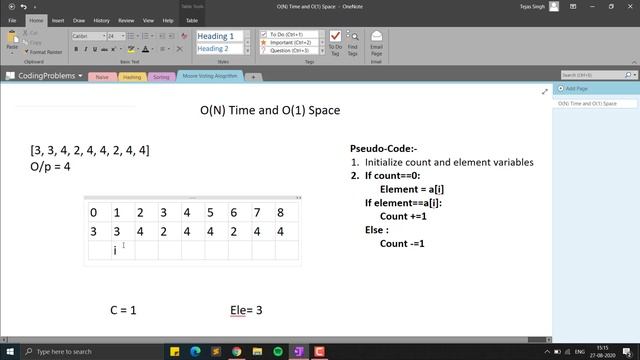Click the paragraph alignment icon
Screen dimensions: 640x360
162,49
